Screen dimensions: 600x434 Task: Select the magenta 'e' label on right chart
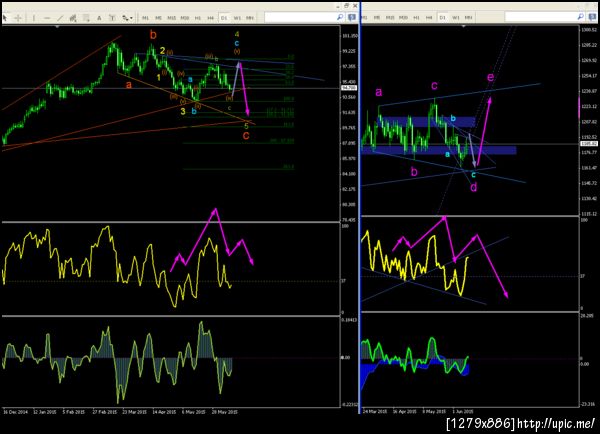point(491,77)
